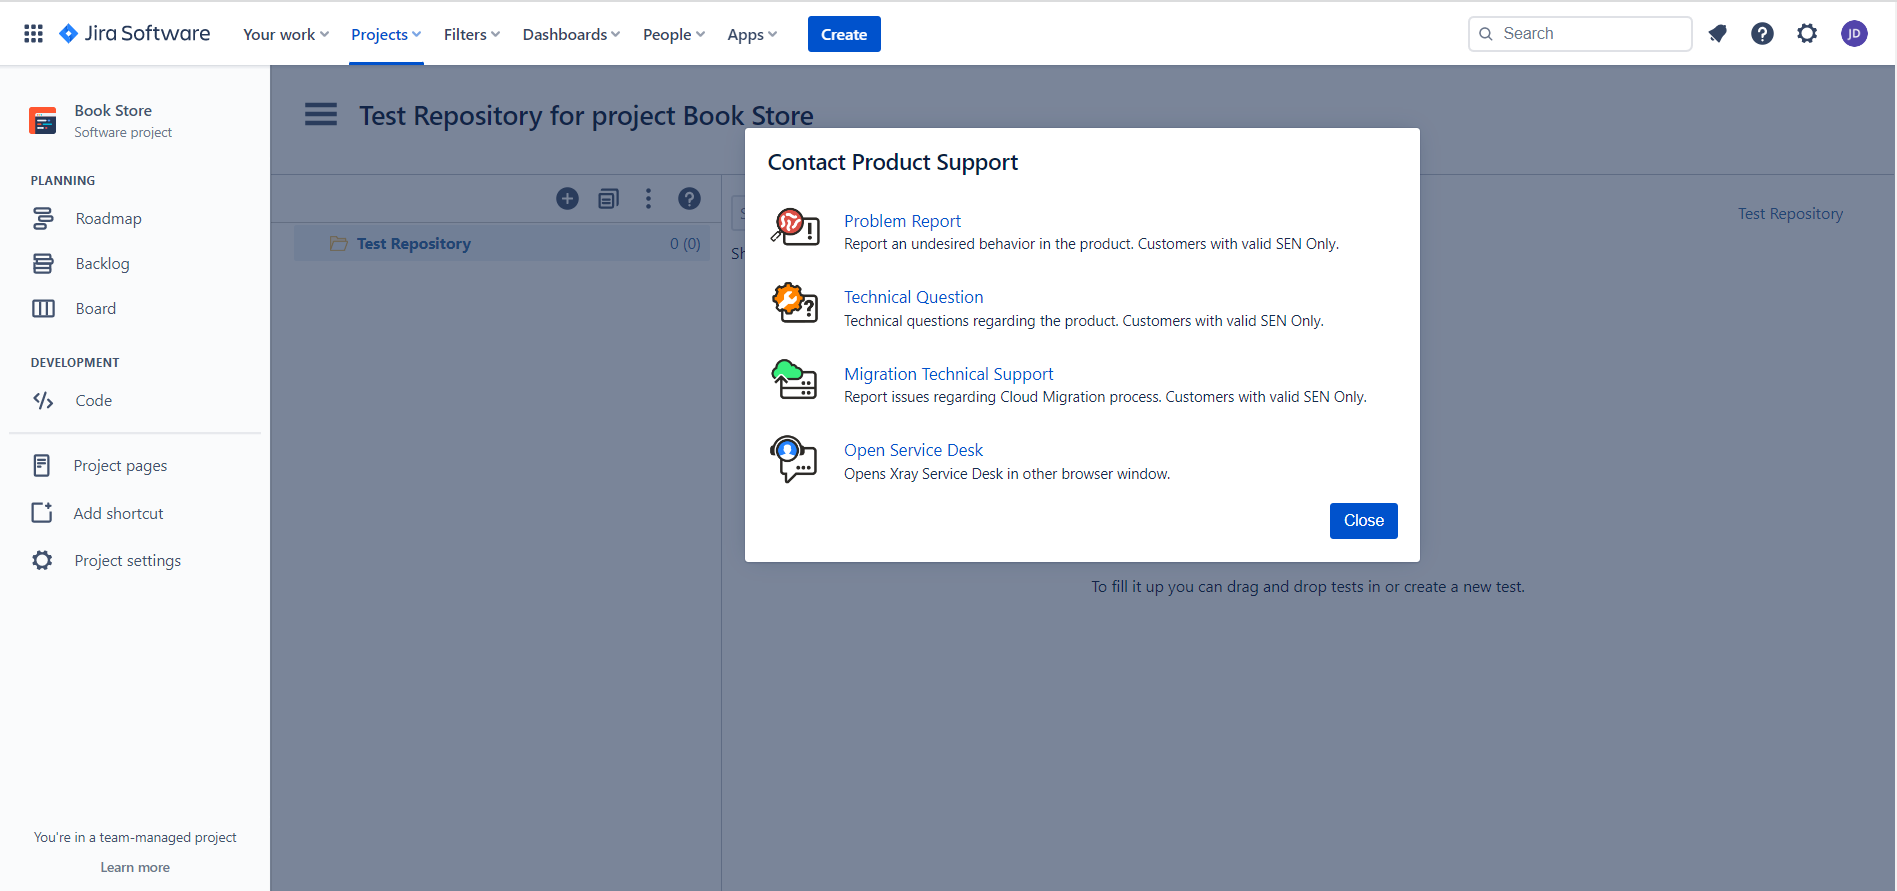Viewport: 1897px width, 891px height.
Task: Click the Technical Question gear icon
Action: point(795,303)
